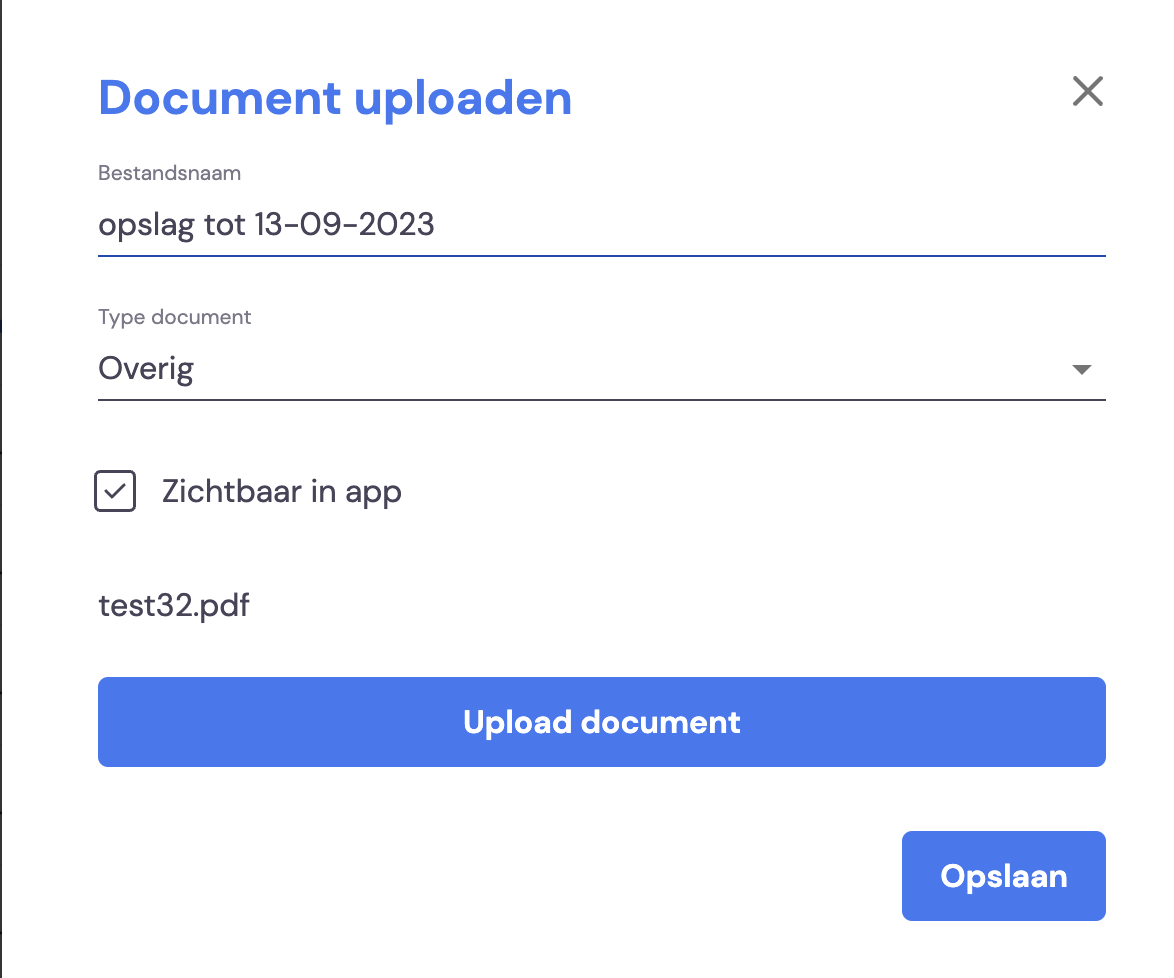Close the Document uploaden dialog
The height and width of the screenshot is (978, 1174).
(x=1087, y=91)
